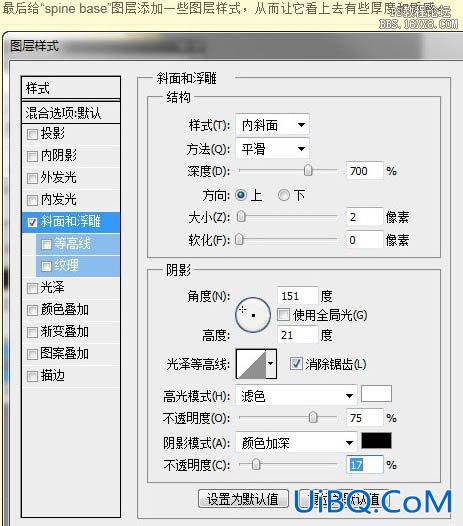The image size is (463, 526).
Task: Open the 阴影模式 颜色加深 dropdown
Action: (x=296, y=443)
